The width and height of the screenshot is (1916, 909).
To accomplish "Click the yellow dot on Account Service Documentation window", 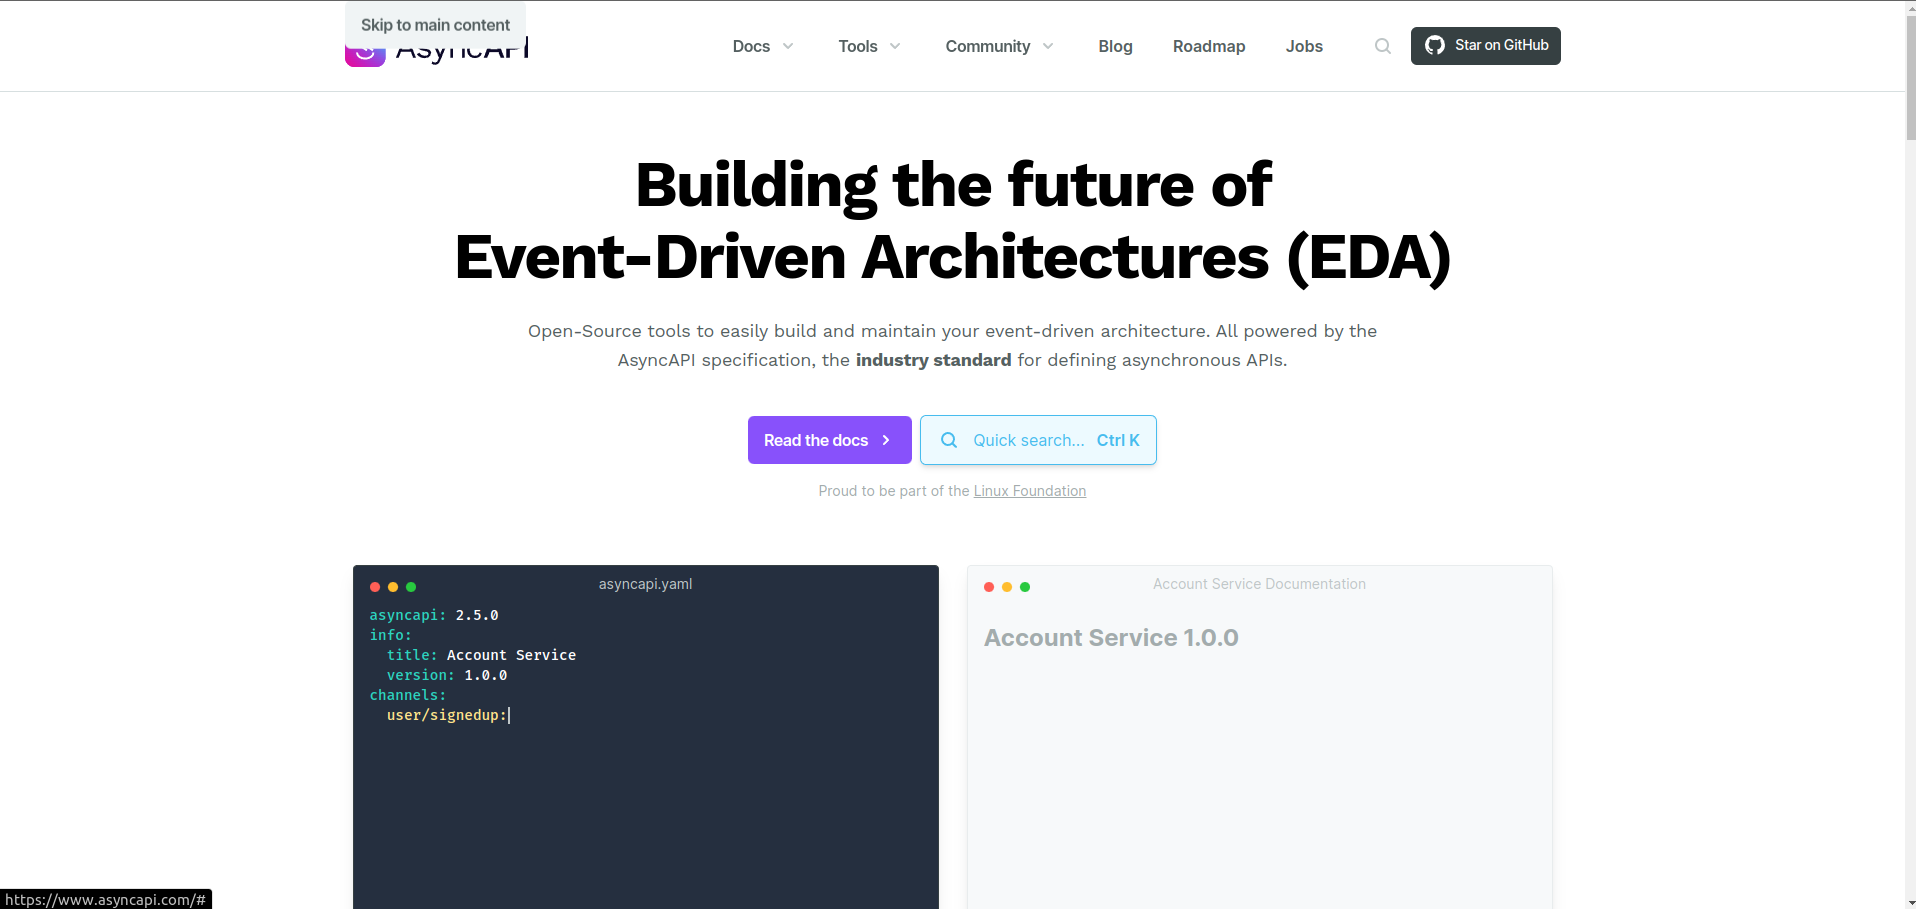I will (1007, 587).
